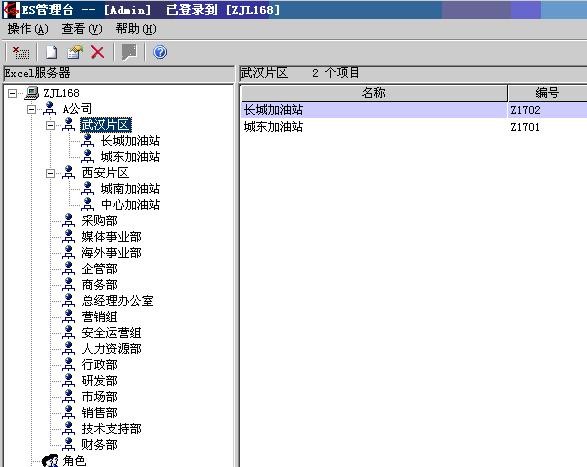
Task: Open the properties toolbar icon
Action: [x=75, y=52]
